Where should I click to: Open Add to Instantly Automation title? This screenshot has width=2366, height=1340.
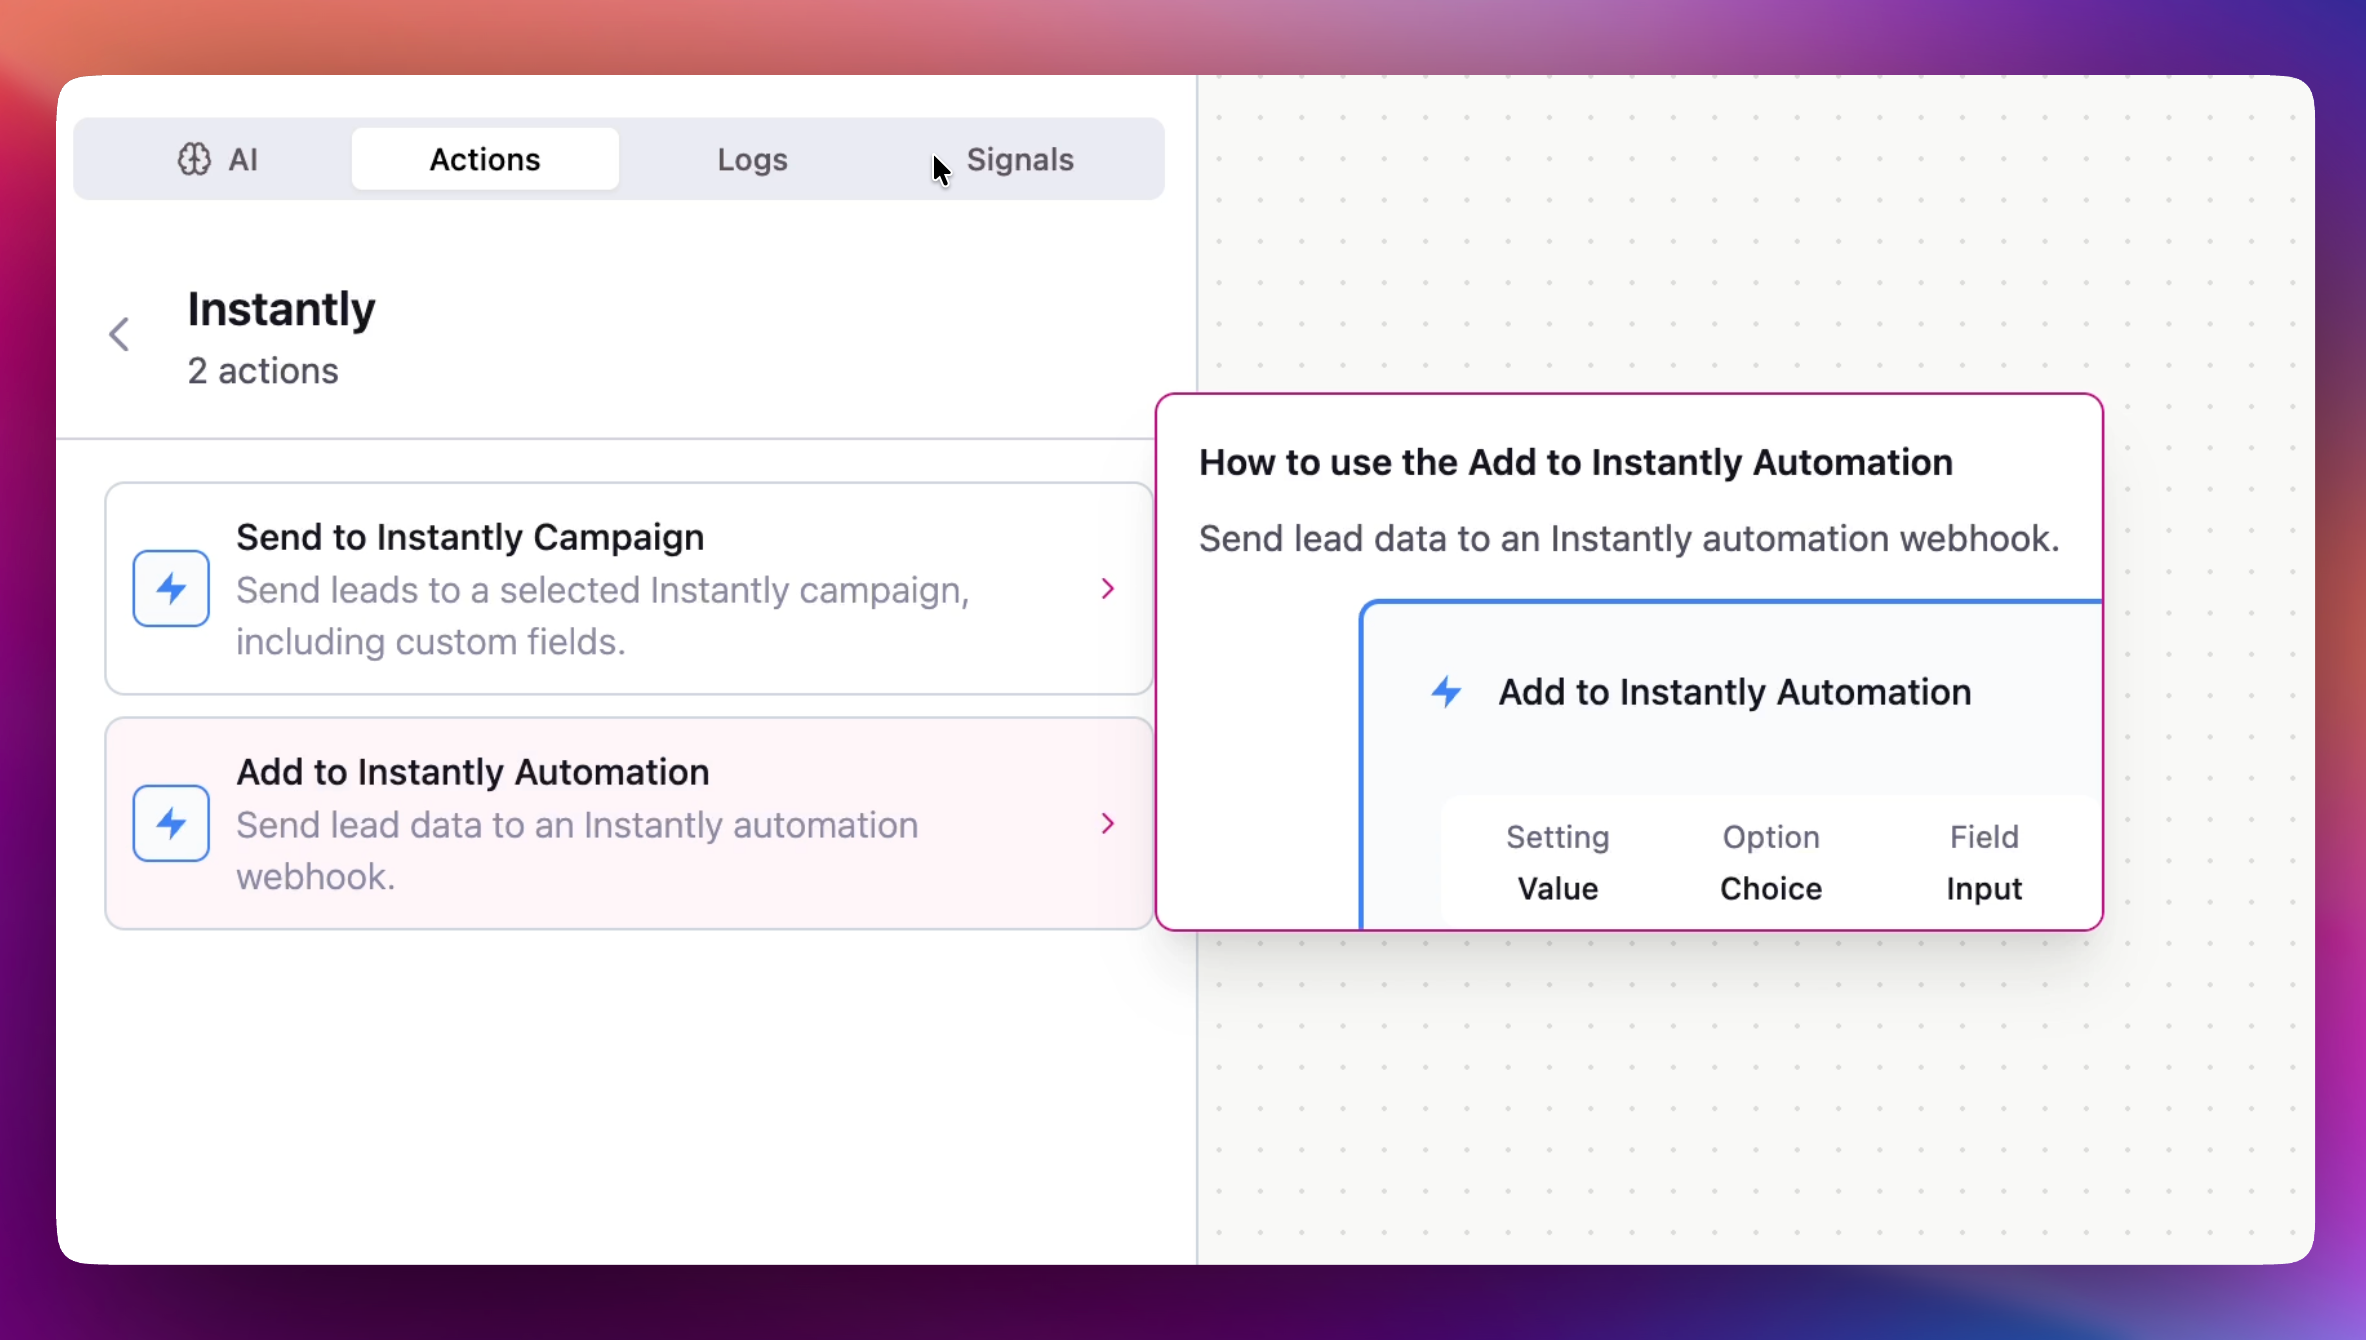[472, 772]
